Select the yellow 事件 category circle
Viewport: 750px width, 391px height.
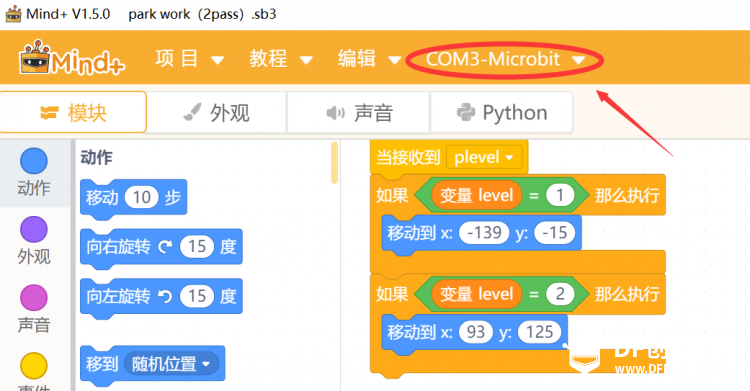[x=33, y=366]
